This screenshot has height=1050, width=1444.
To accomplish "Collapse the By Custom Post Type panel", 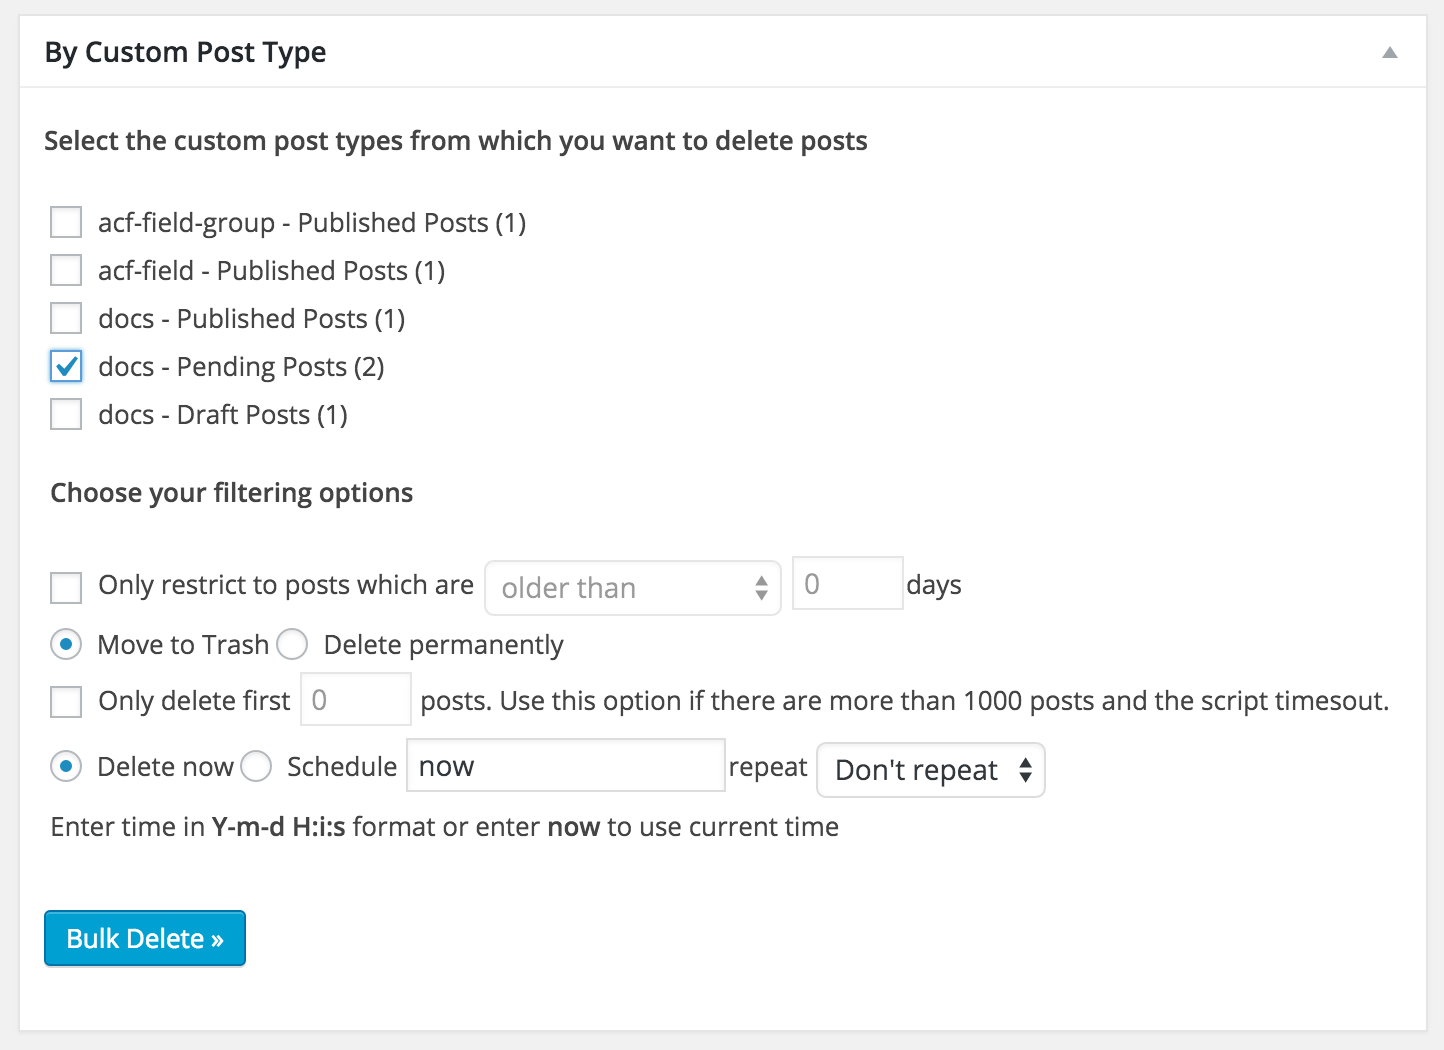I will pyautogui.click(x=1389, y=53).
